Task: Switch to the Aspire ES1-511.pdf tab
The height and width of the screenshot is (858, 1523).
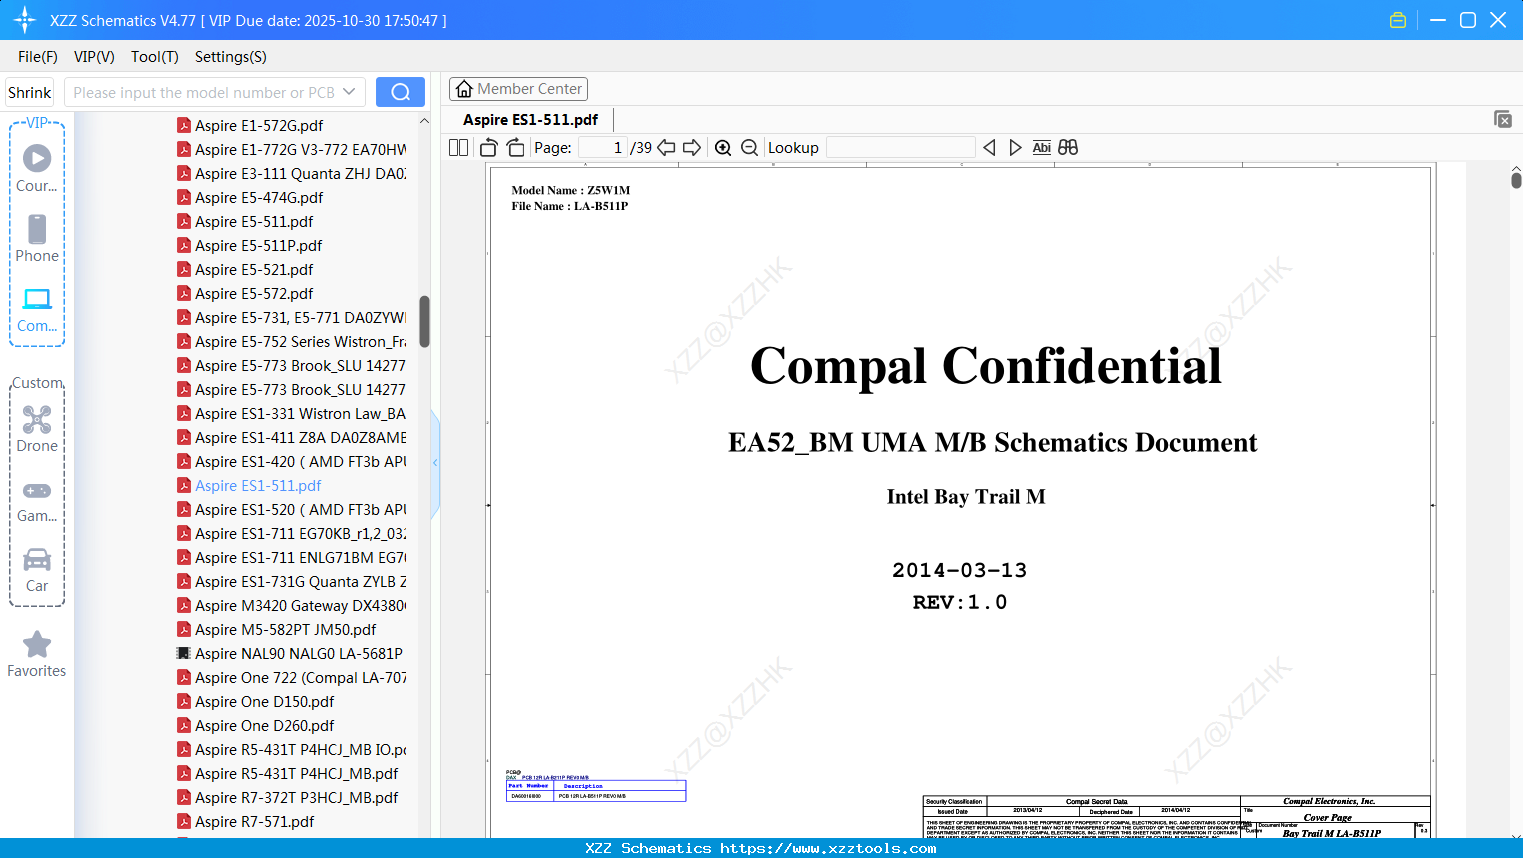Action: (531, 120)
